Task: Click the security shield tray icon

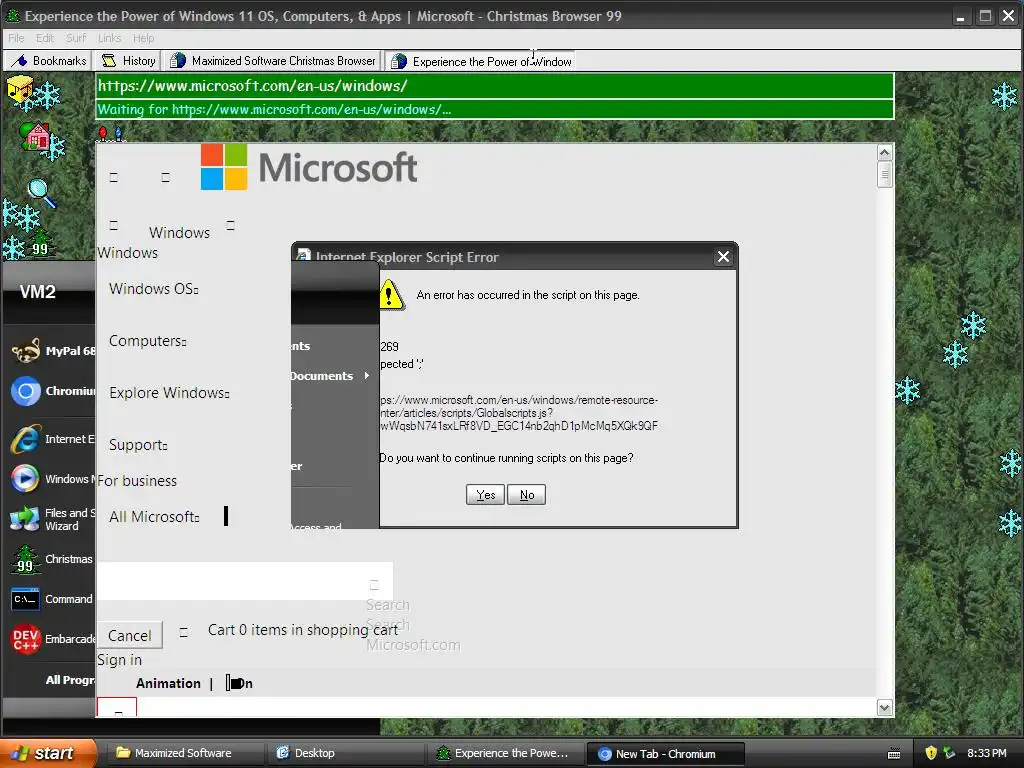Action: 931,753
